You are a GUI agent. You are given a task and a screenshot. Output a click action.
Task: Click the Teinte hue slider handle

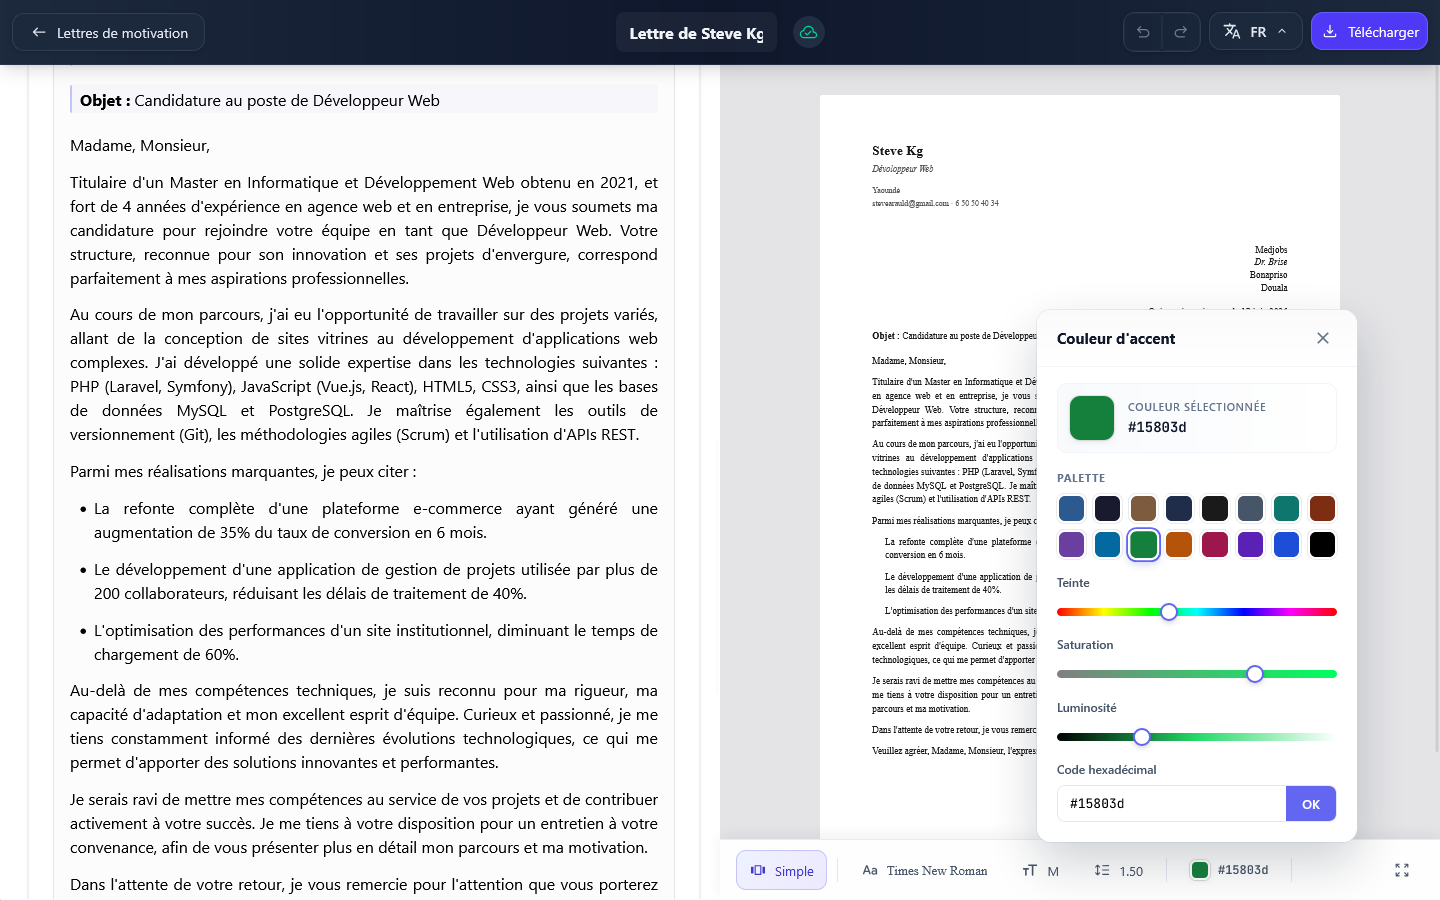(x=1169, y=612)
